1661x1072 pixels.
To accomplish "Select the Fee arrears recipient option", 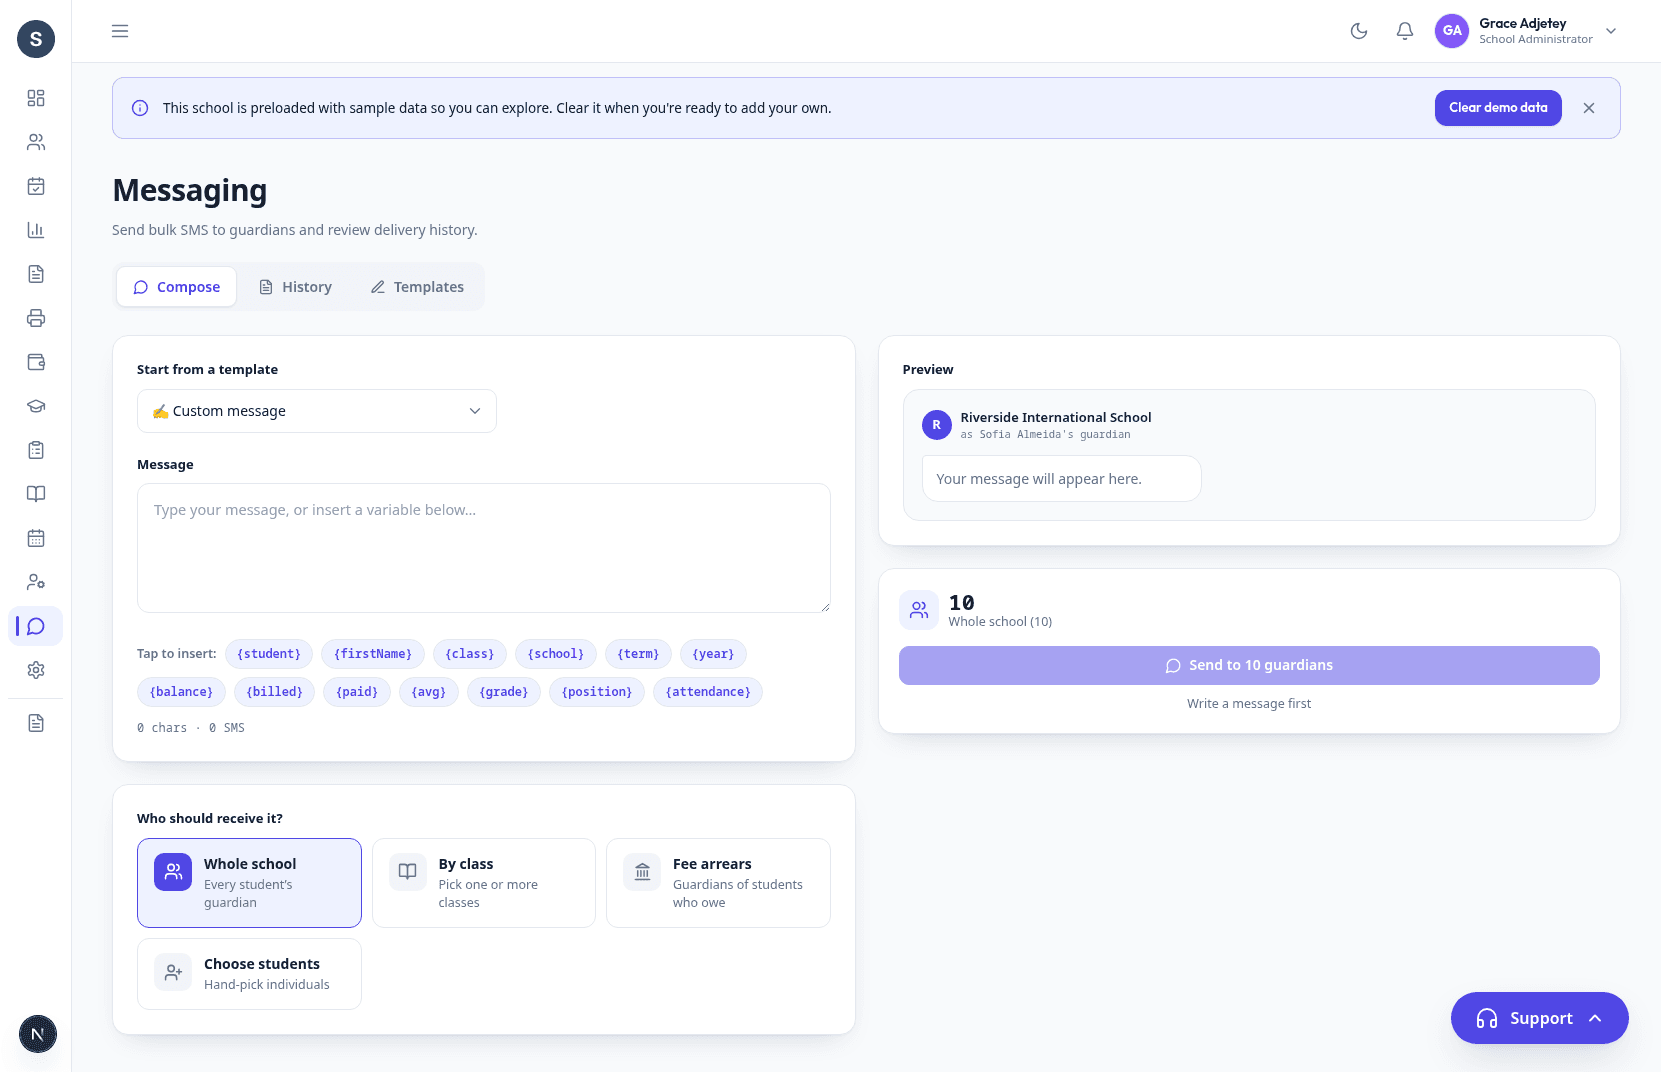I will point(718,883).
